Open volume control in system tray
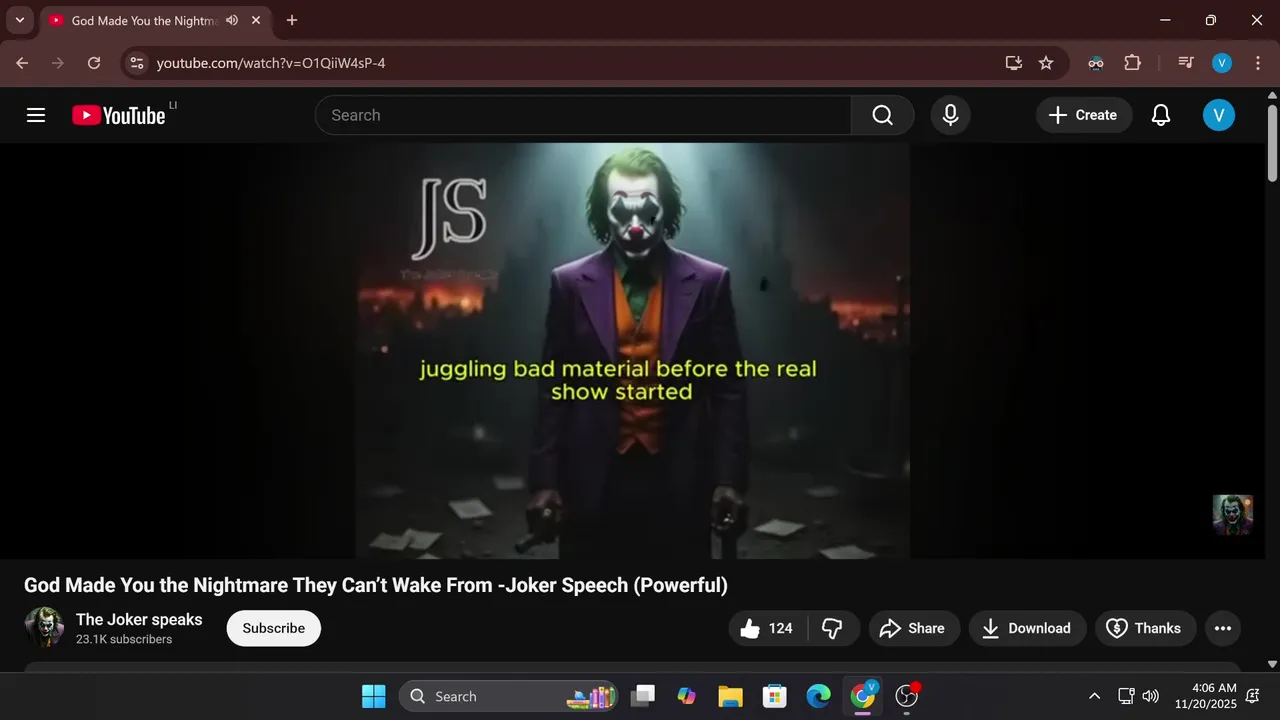This screenshot has height=720, width=1280. [x=1150, y=696]
